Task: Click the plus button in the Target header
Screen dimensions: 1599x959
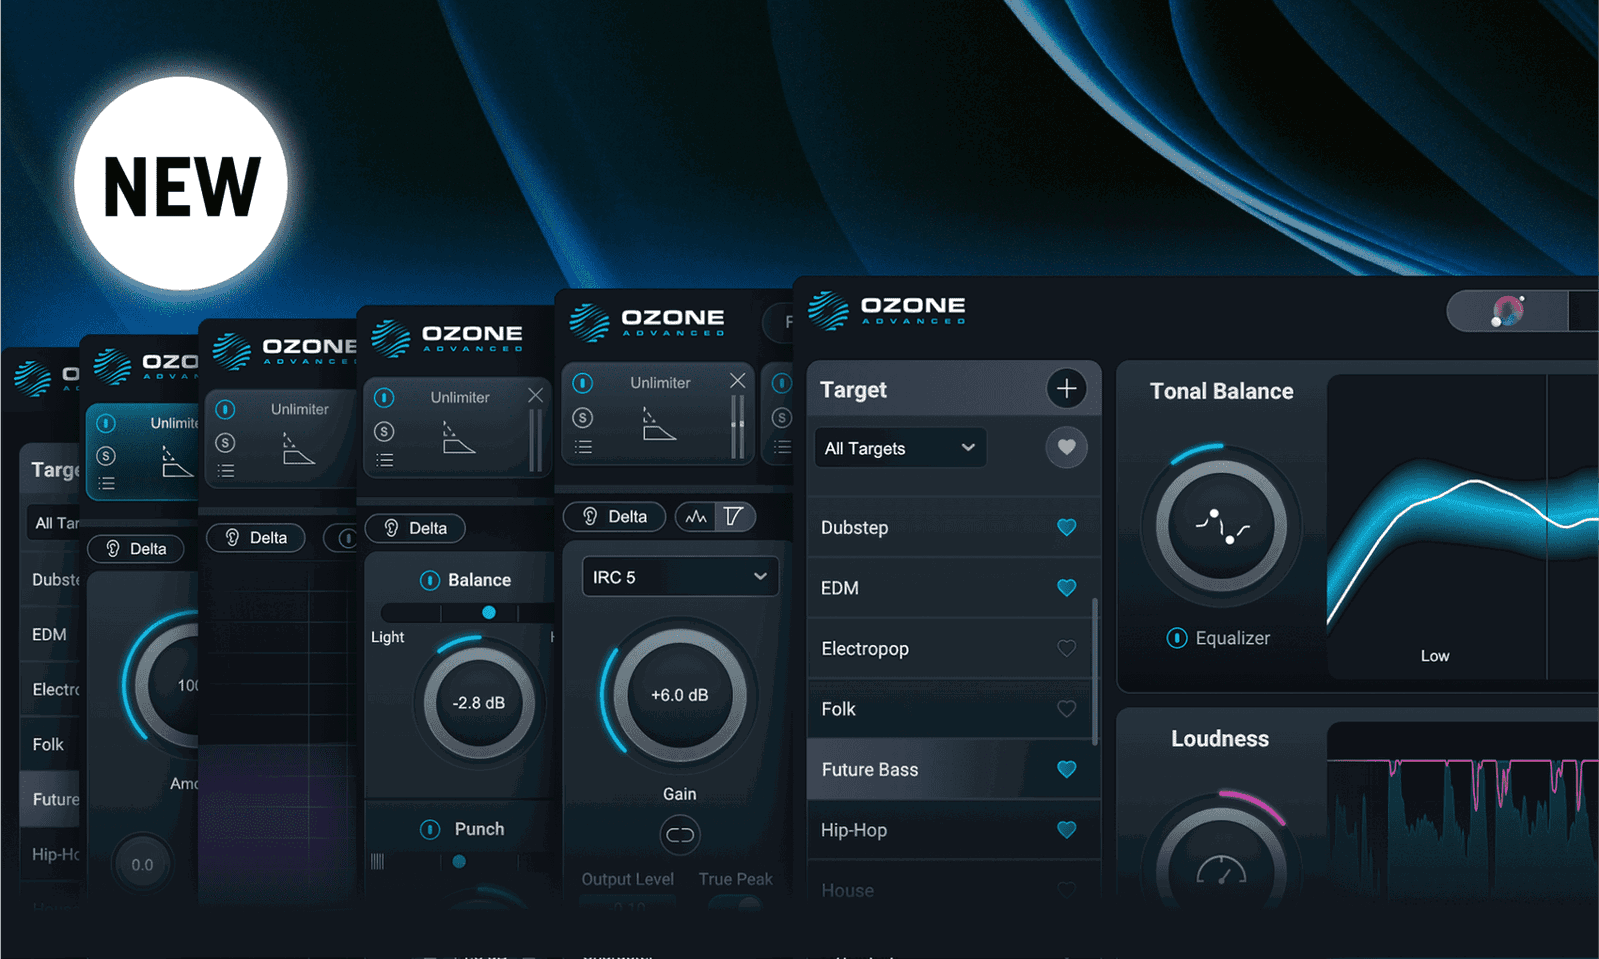Action: point(1066,388)
